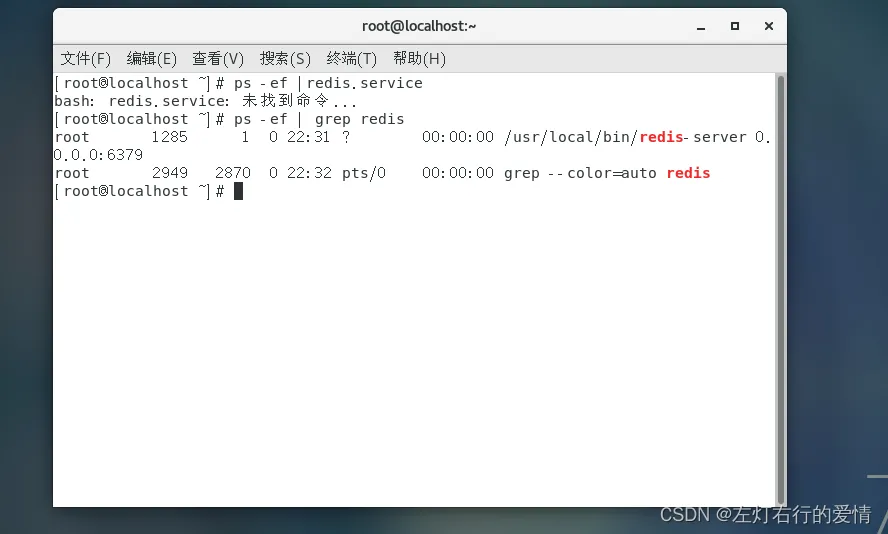Image resolution: width=888 pixels, height=534 pixels.
Task: Minimize the root@localhost terminal window
Action: tap(701, 27)
